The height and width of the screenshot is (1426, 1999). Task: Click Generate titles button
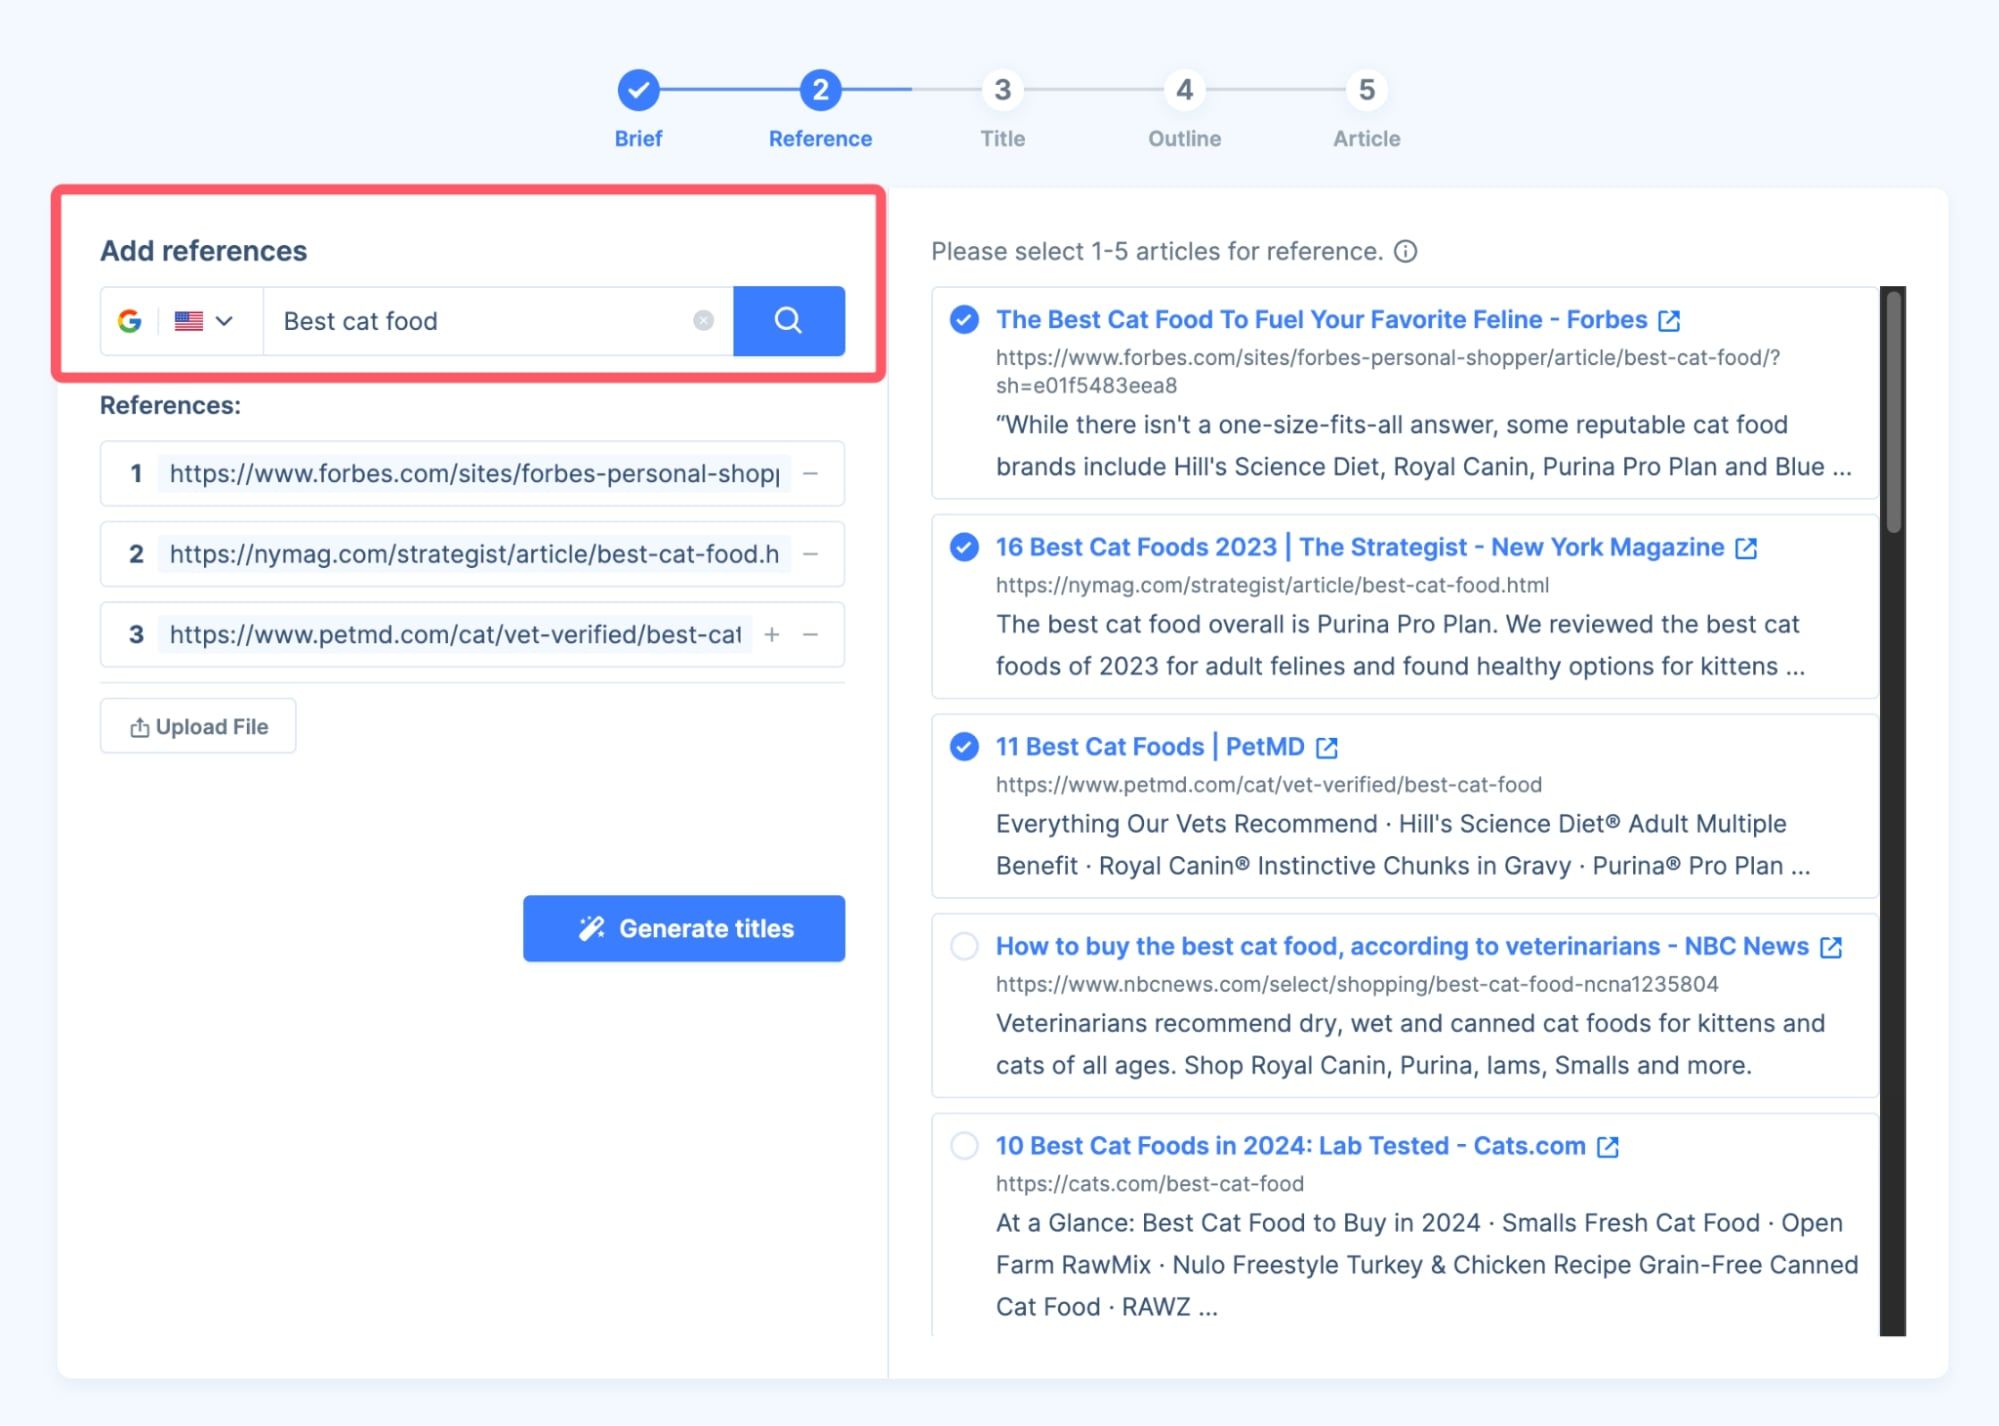pyautogui.click(x=684, y=928)
